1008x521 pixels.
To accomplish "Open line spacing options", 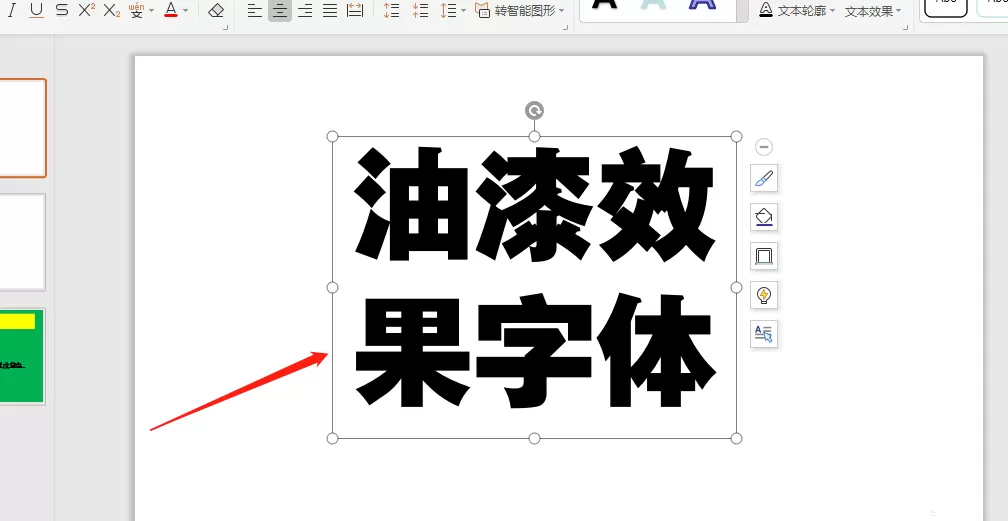I will click(448, 10).
